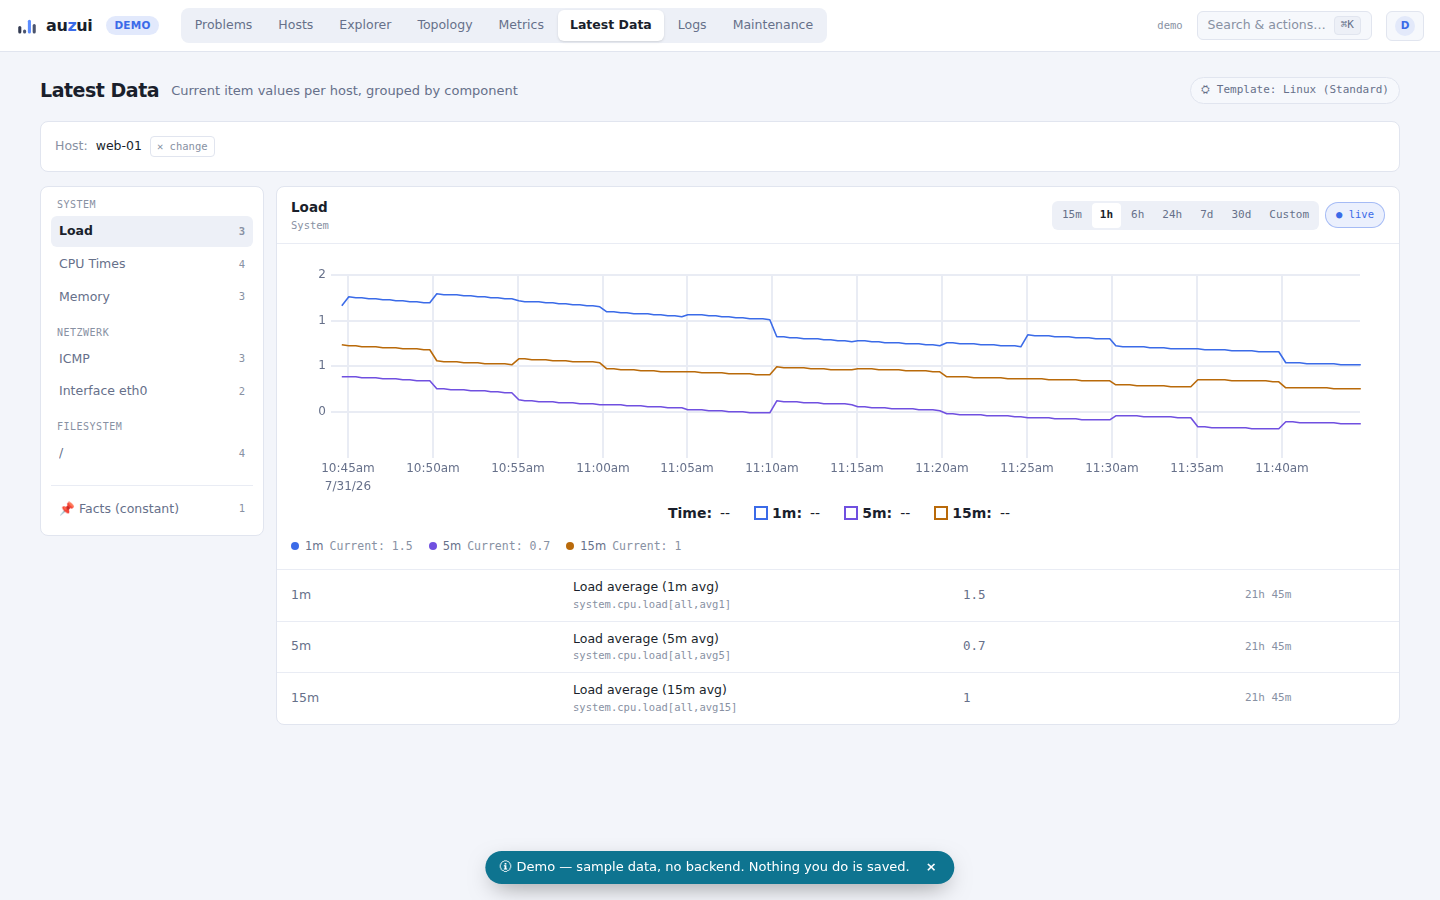Select CPU Times in the sidebar
Image resolution: width=1440 pixels, height=900 pixels.
[152, 264]
